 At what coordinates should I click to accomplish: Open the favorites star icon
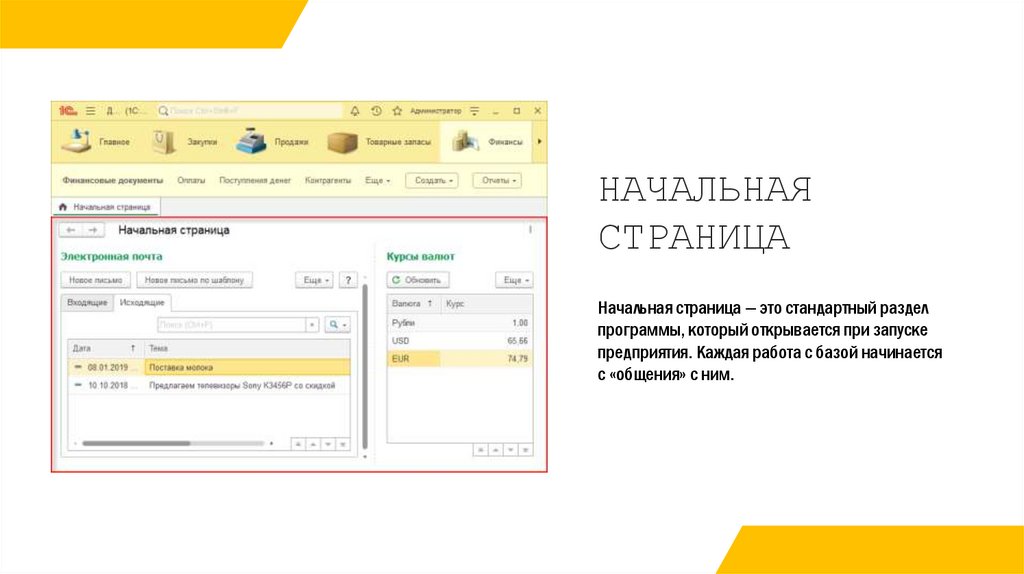coord(397,111)
